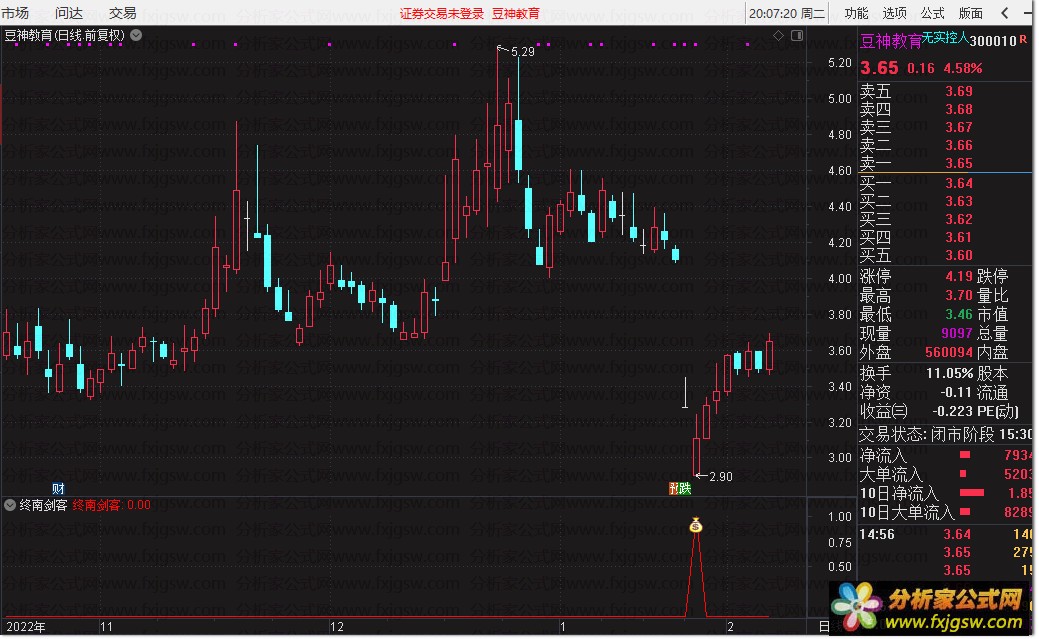Click the 2022年 label on time axis
Screen dimensions: 1039x639
(x=26, y=626)
